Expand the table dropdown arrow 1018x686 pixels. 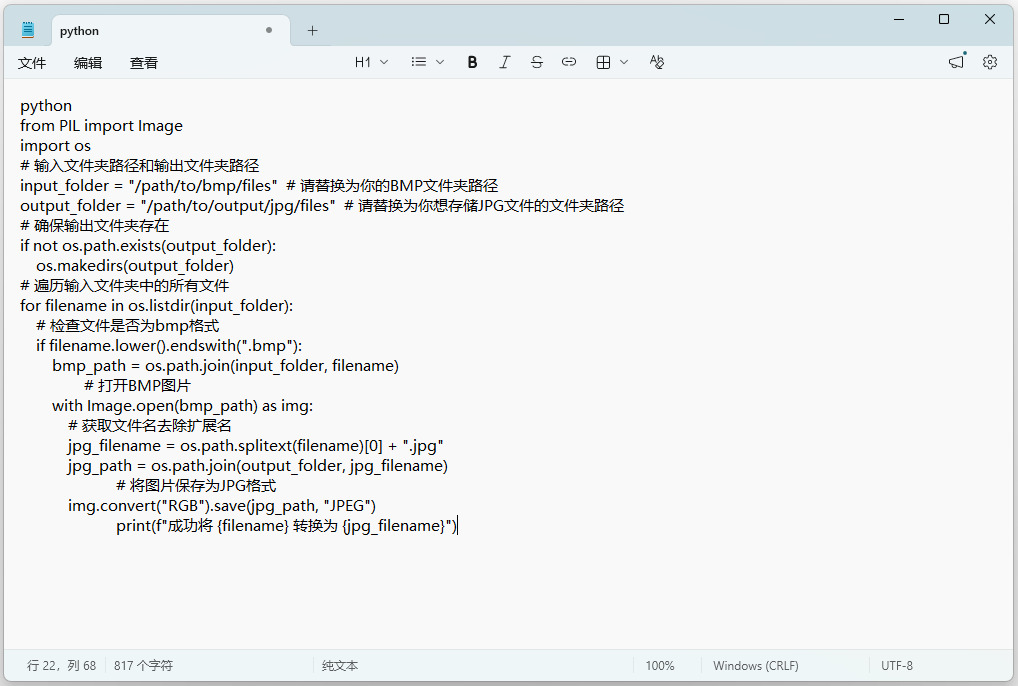click(624, 62)
